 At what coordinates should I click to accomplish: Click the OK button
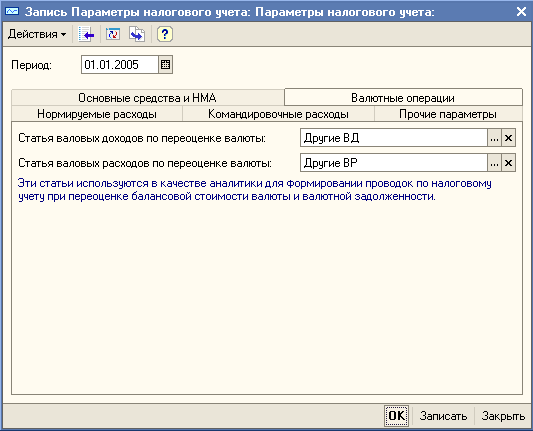pos(396,415)
